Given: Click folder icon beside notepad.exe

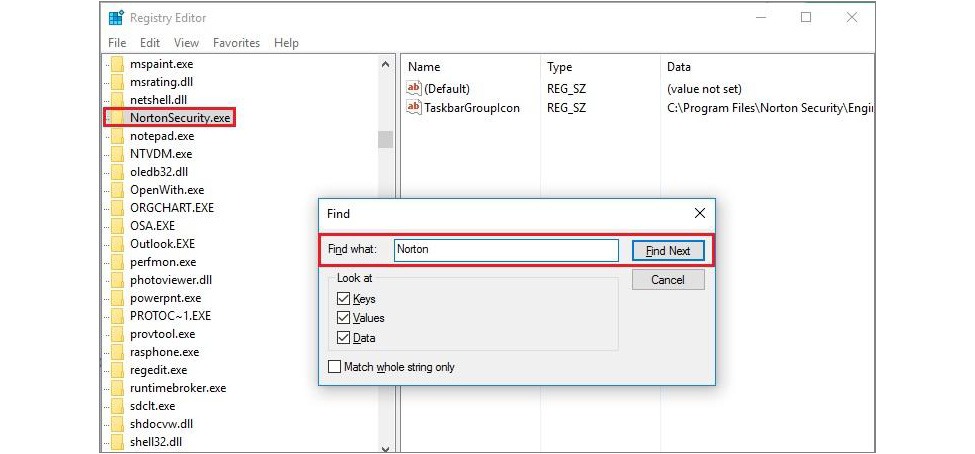Looking at the screenshot, I should 117,136.
